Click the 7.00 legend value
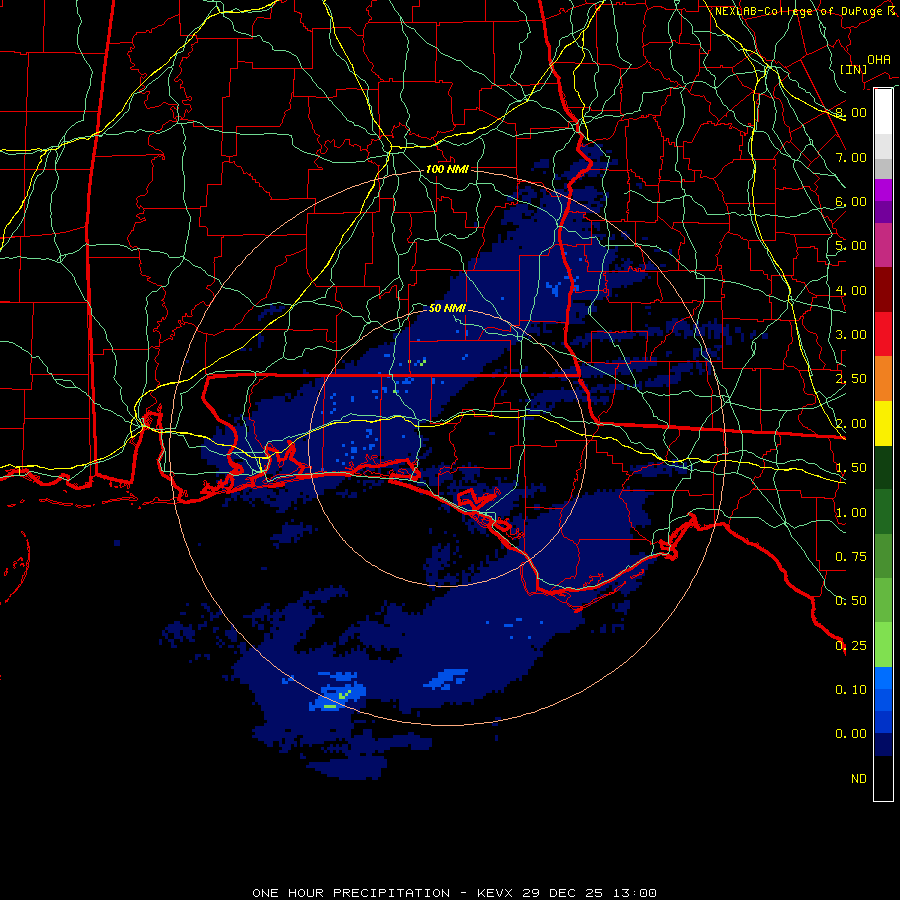The image size is (900, 900). 851,157
